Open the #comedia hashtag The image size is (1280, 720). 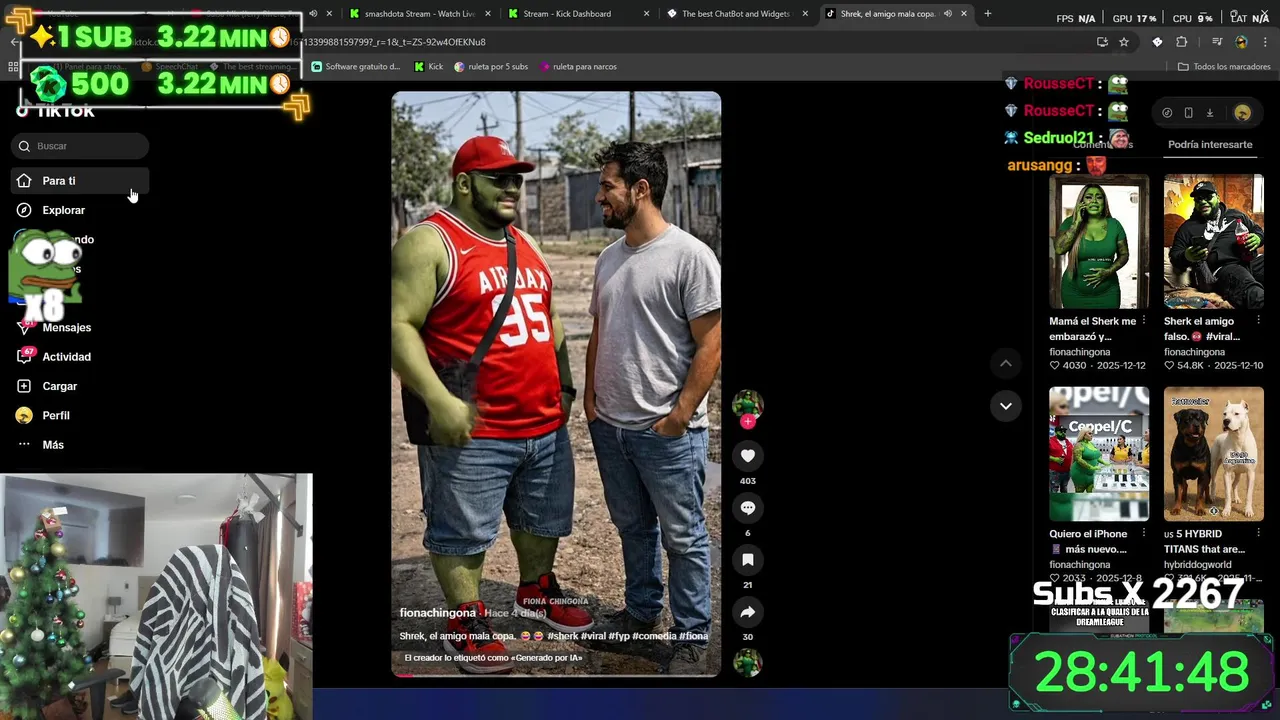654,636
